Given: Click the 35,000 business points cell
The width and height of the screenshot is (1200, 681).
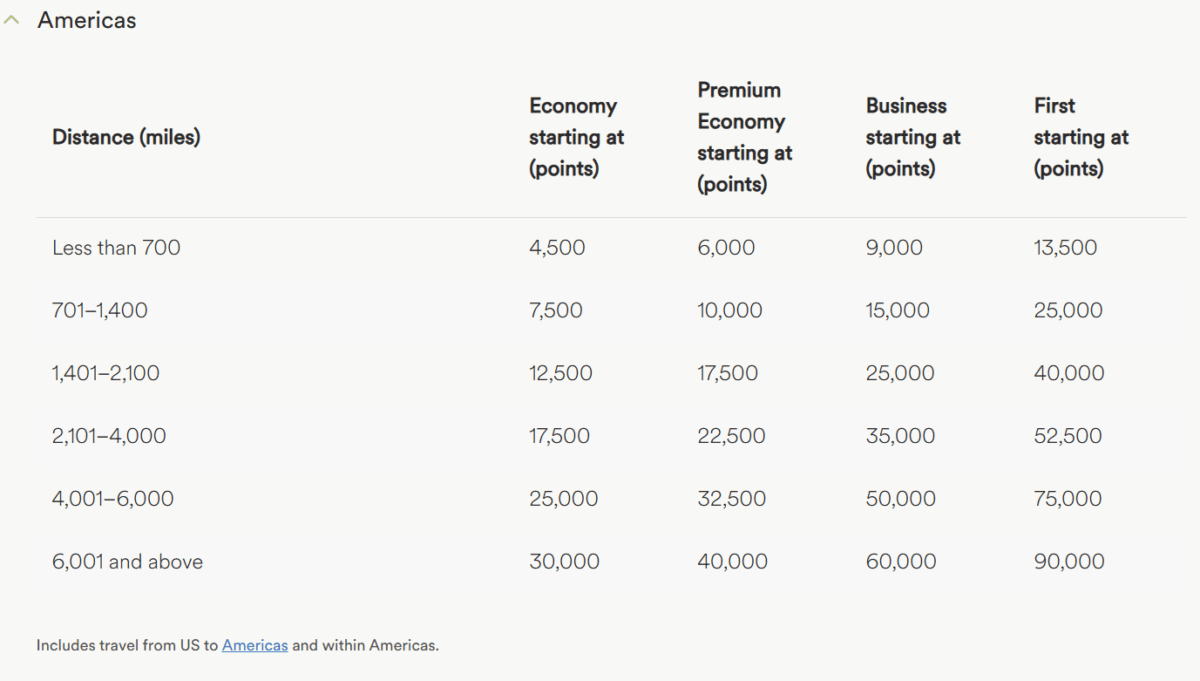Looking at the screenshot, I should pos(900,436).
